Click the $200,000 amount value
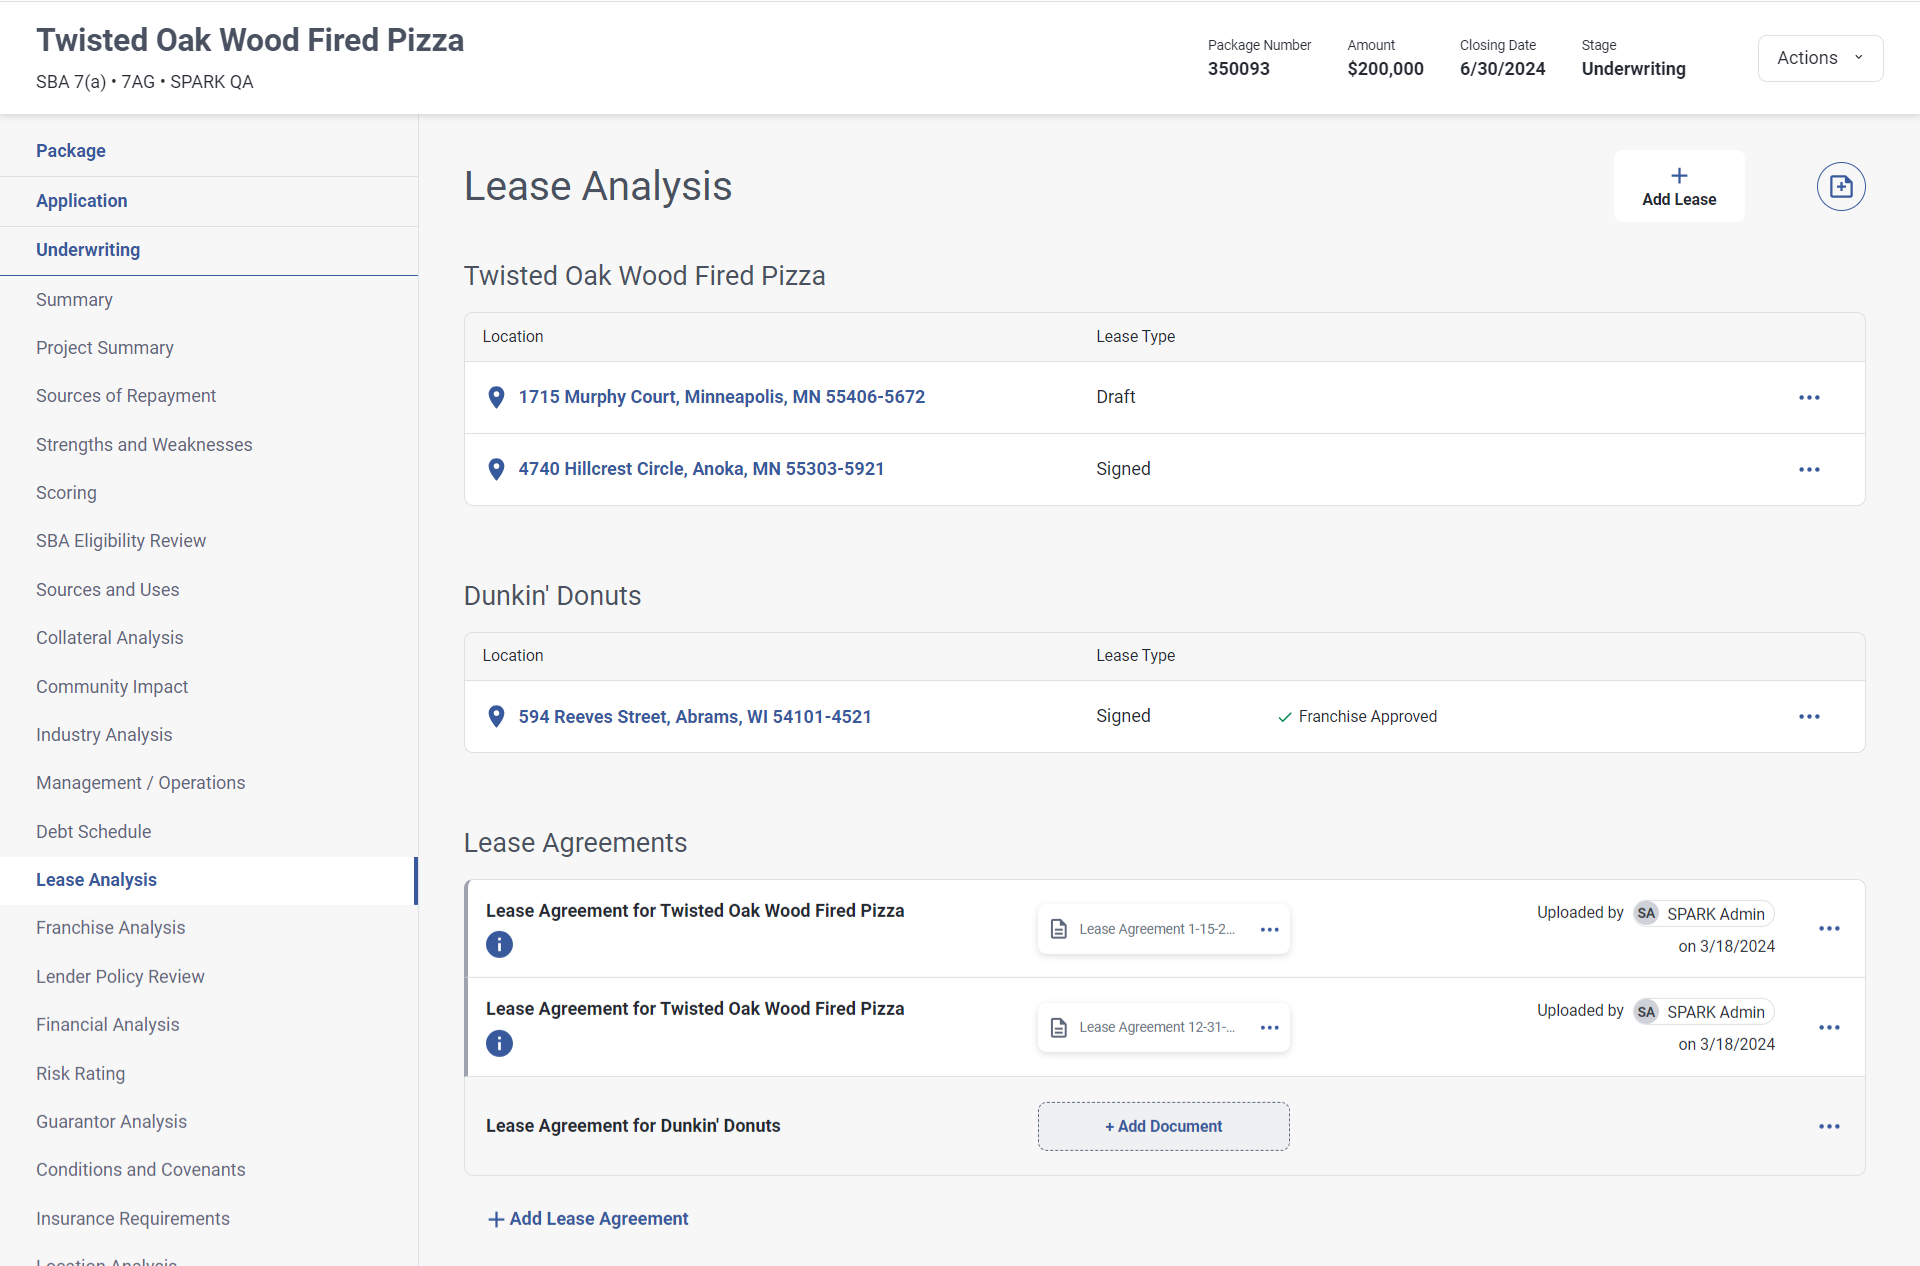 tap(1385, 69)
